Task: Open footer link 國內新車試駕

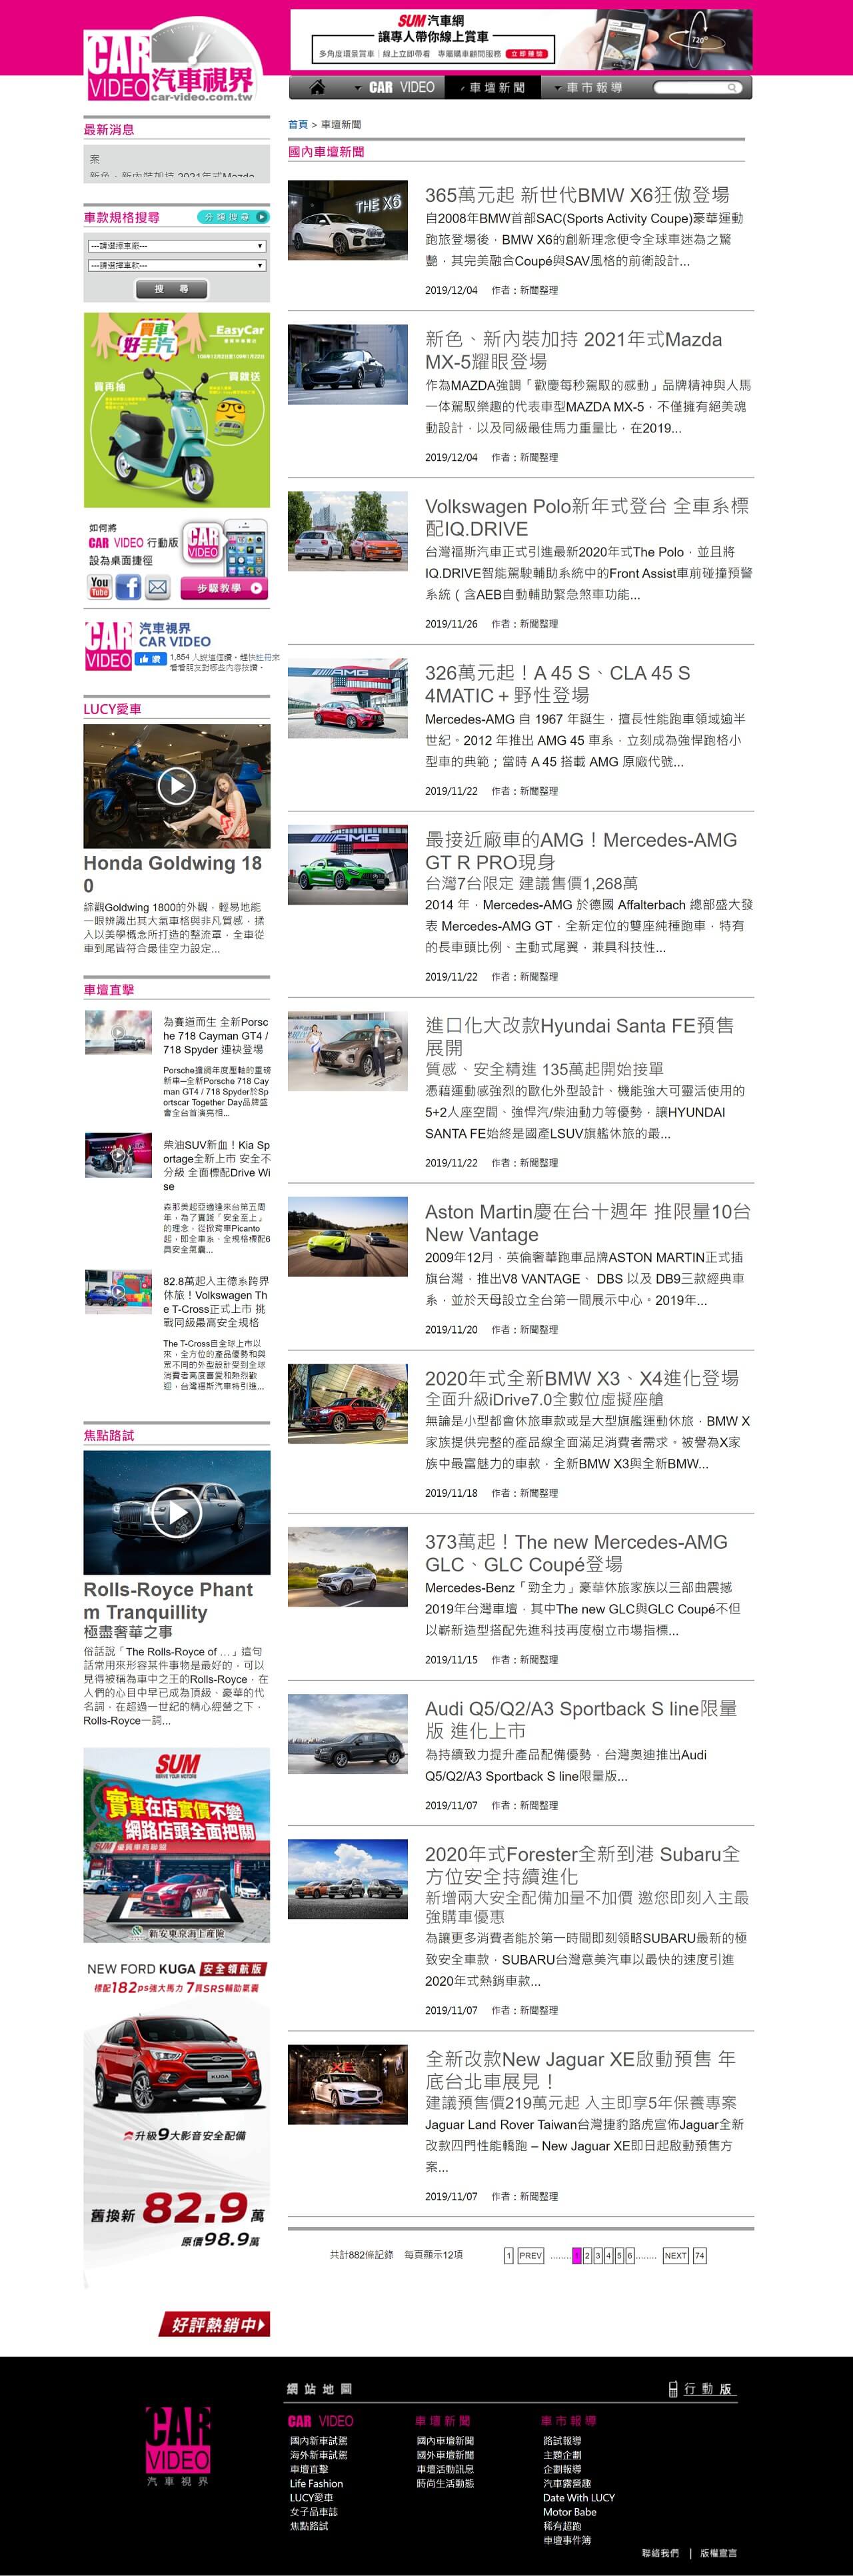Action: [319, 2440]
